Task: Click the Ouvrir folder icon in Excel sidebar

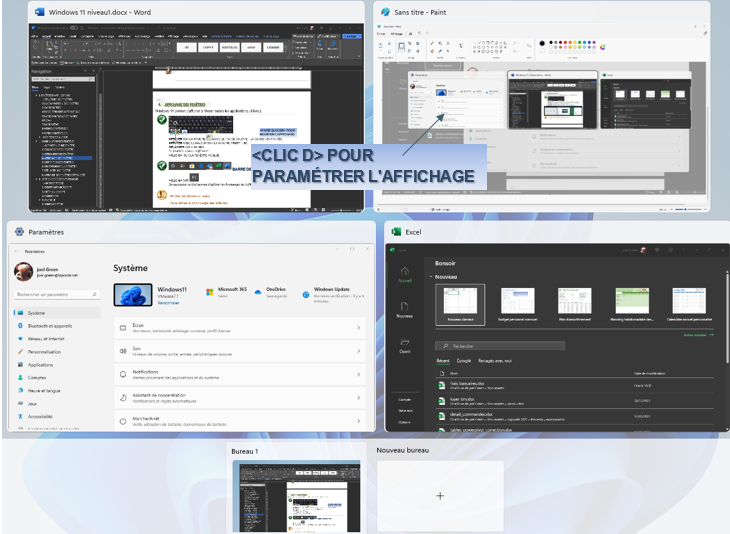Action: (405, 342)
